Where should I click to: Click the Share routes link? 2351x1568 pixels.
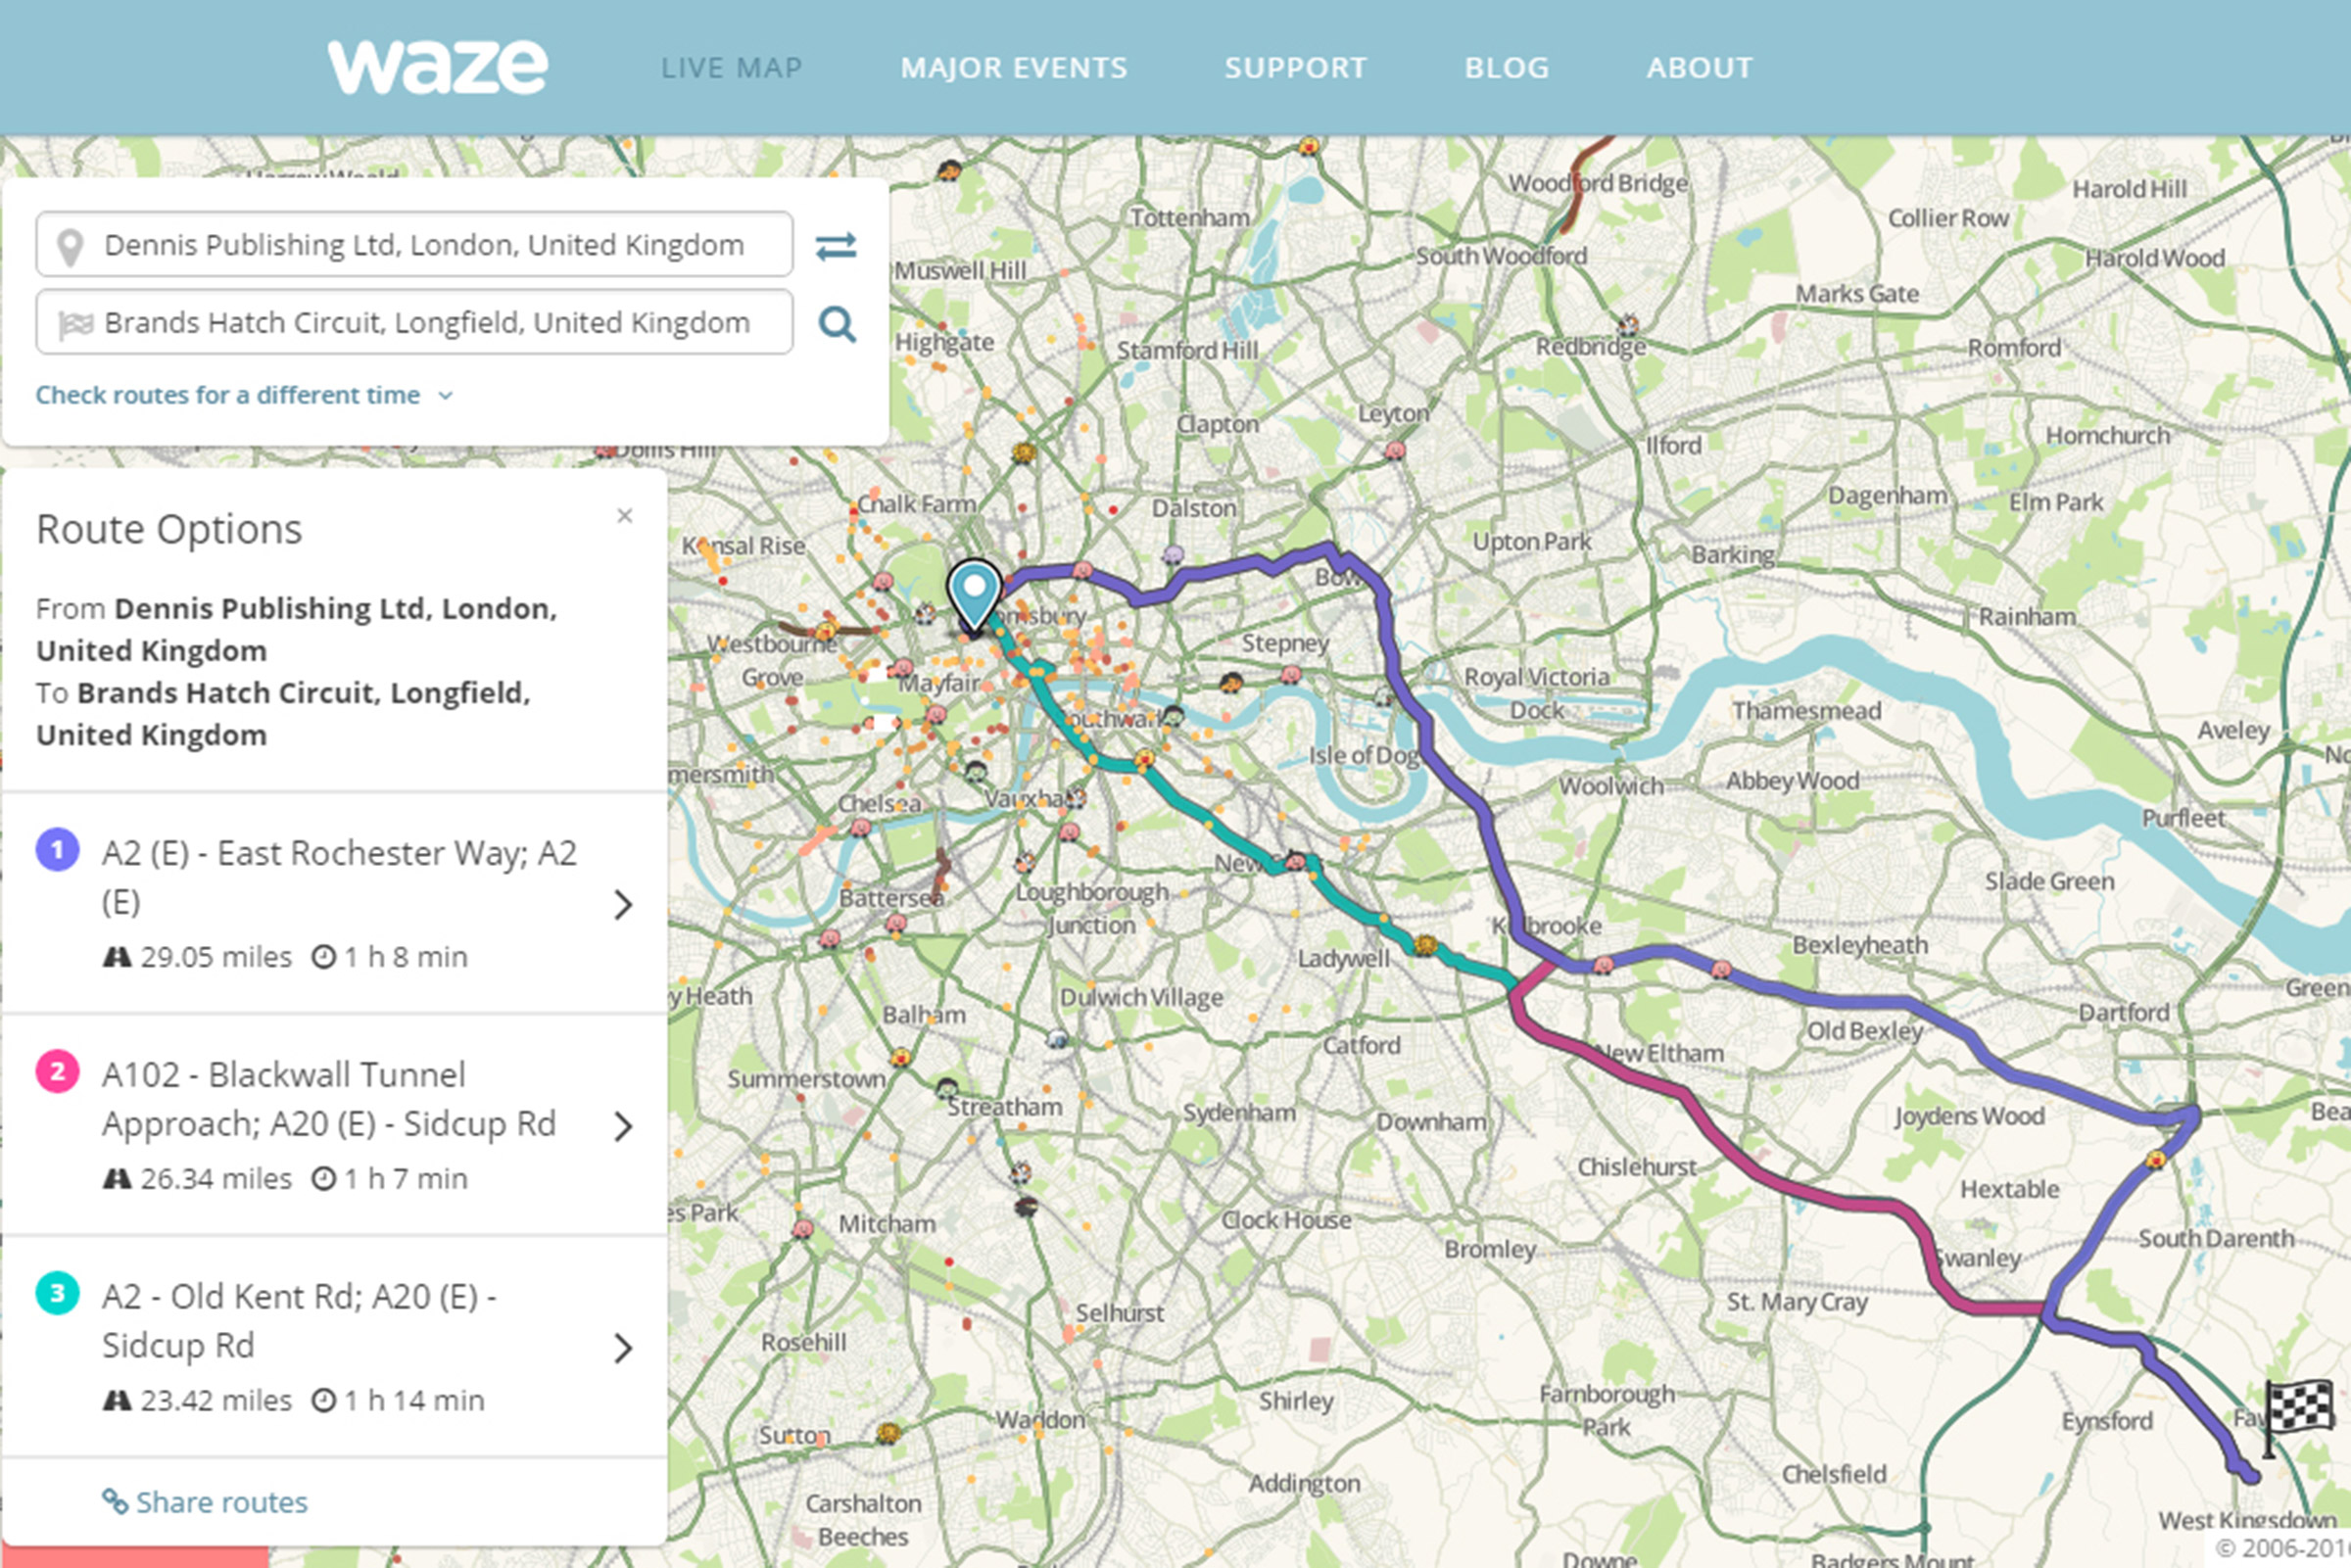click(x=222, y=1501)
